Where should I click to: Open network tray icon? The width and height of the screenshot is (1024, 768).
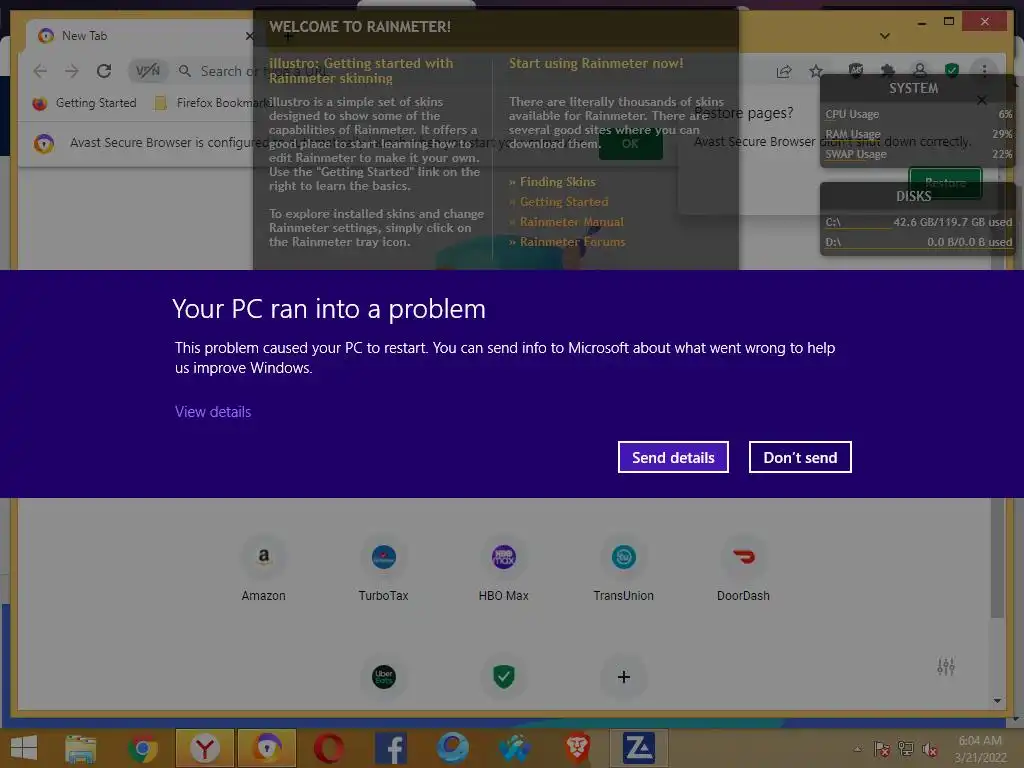point(906,750)
